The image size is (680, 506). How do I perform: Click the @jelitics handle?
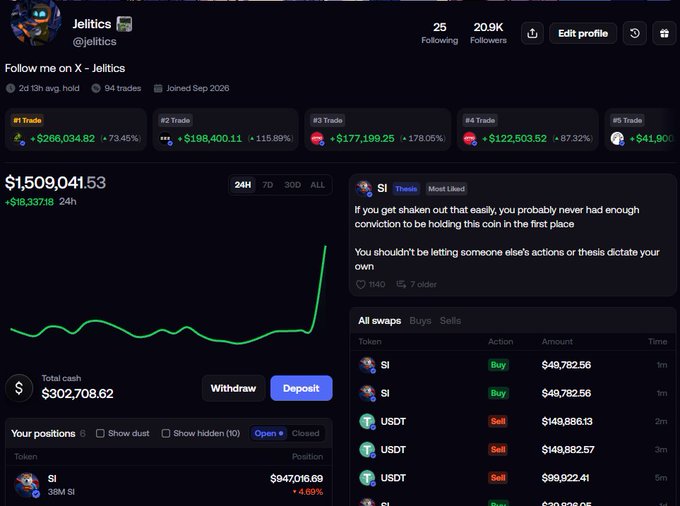[x=95, y=42]
